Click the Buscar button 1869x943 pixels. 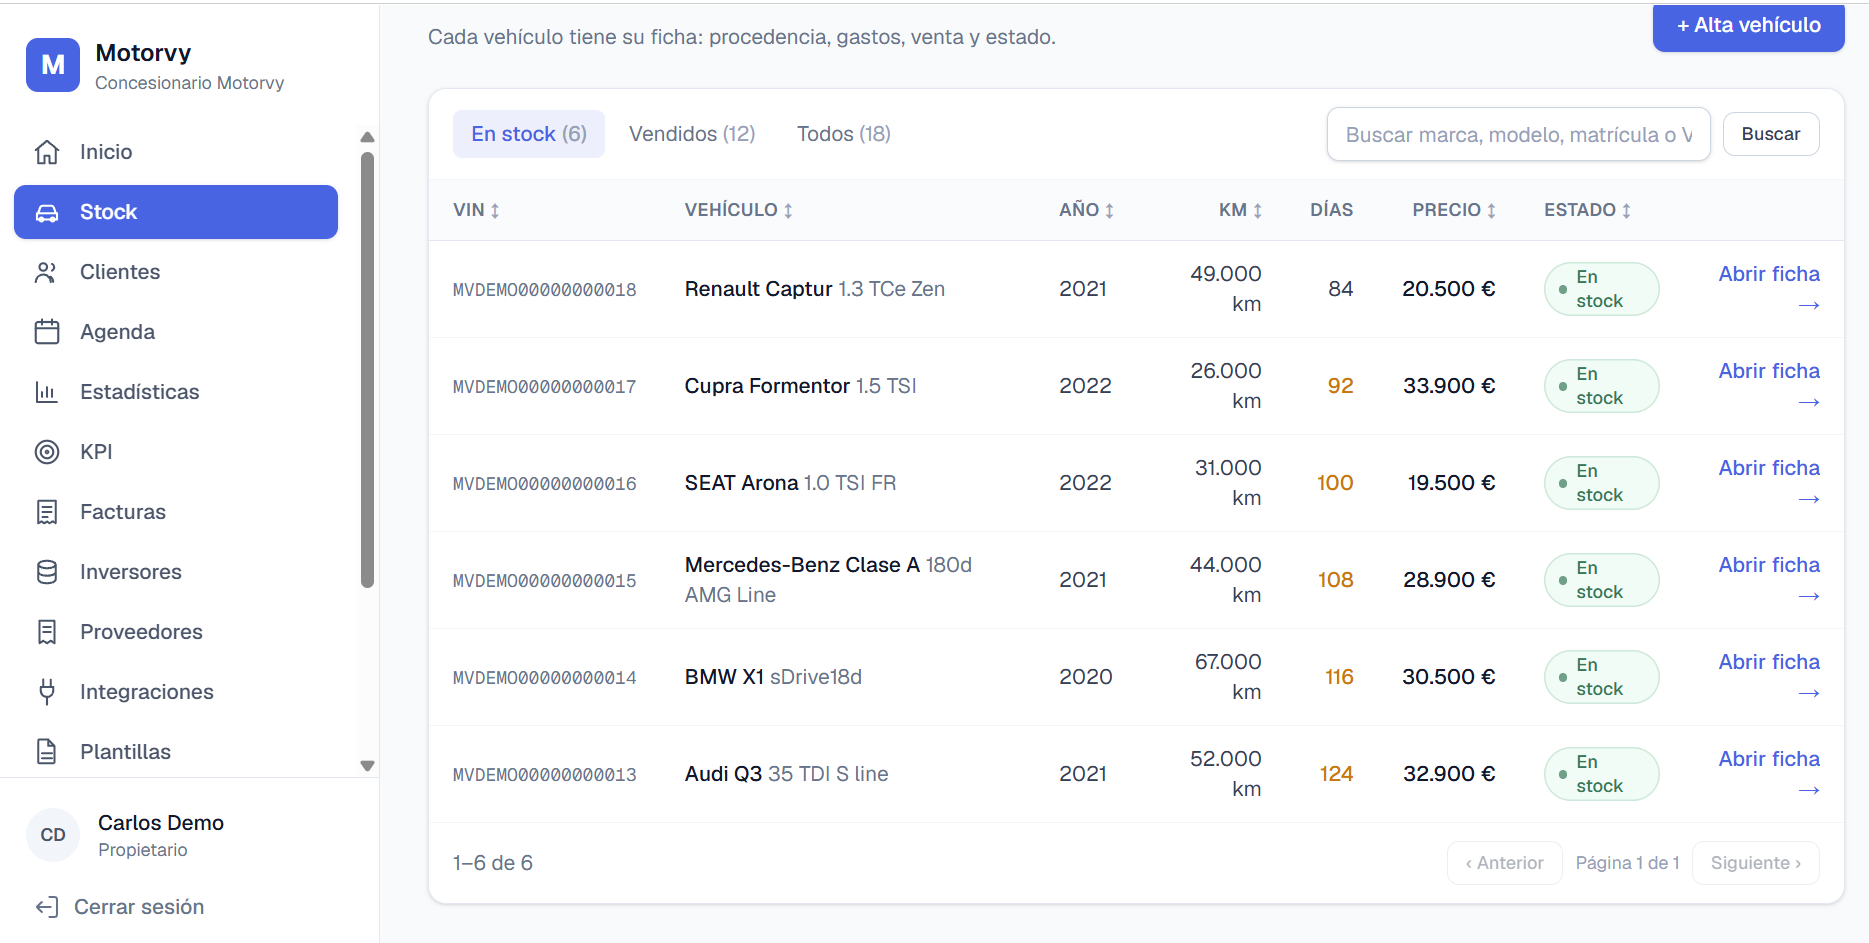(x=1771, y=134)
